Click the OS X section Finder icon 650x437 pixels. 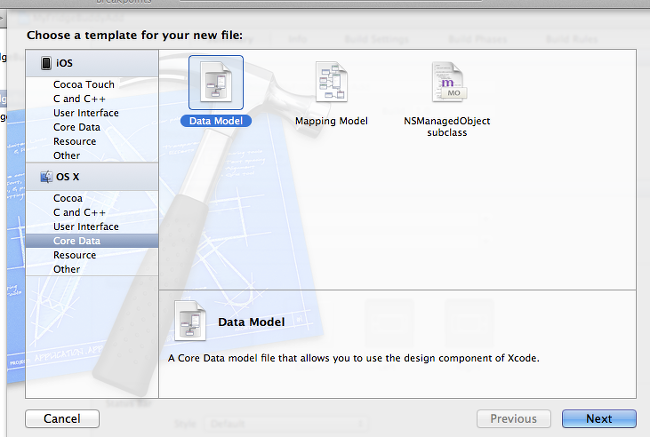[46, 177]
